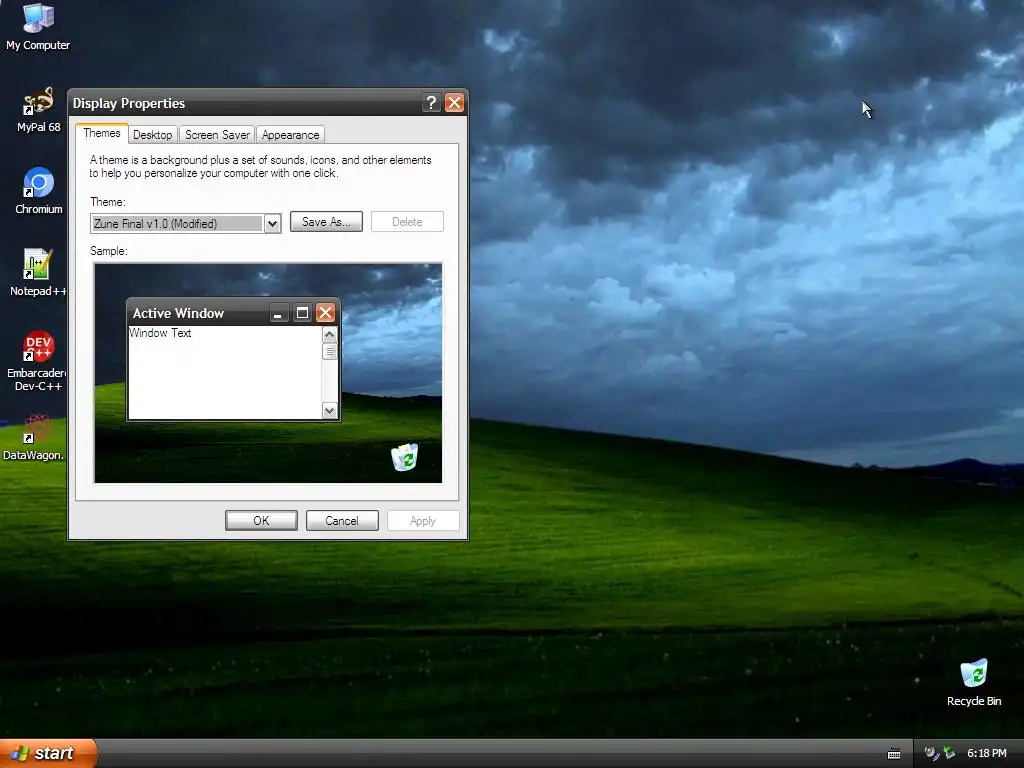Click the Window Text in the sample
The image size is (1024, 768).
coord(160,333)
